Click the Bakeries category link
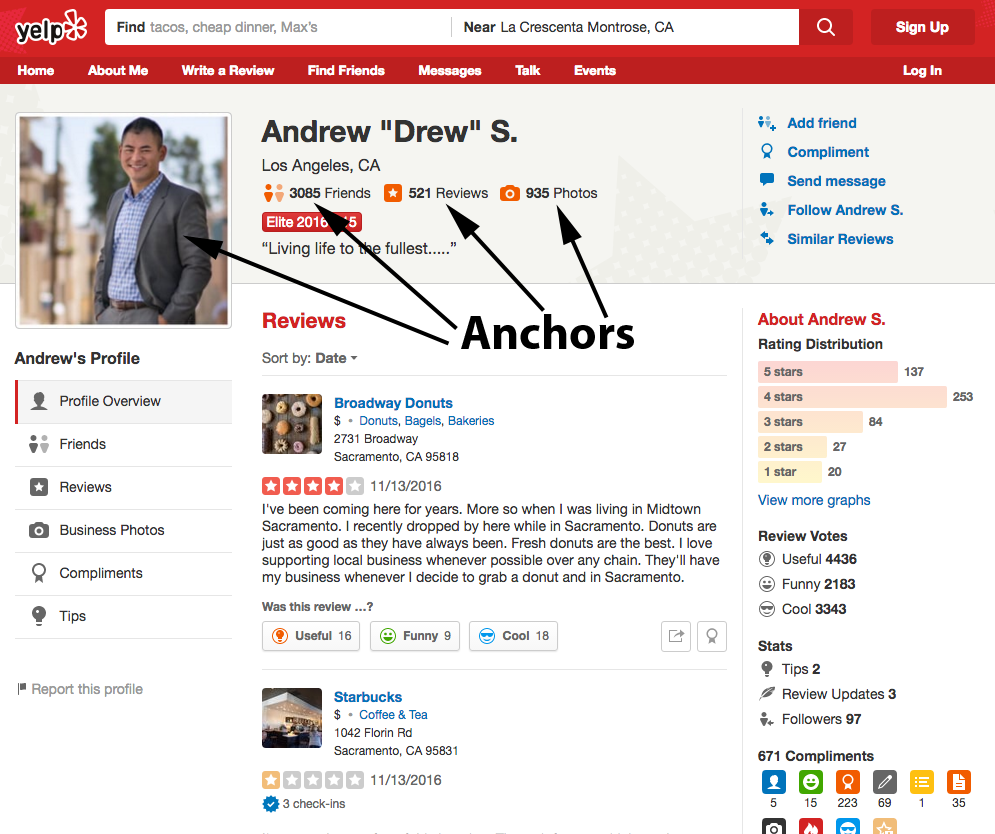This screenshot has width=995, height=834. pyautogui.click(x=471, y=421)
